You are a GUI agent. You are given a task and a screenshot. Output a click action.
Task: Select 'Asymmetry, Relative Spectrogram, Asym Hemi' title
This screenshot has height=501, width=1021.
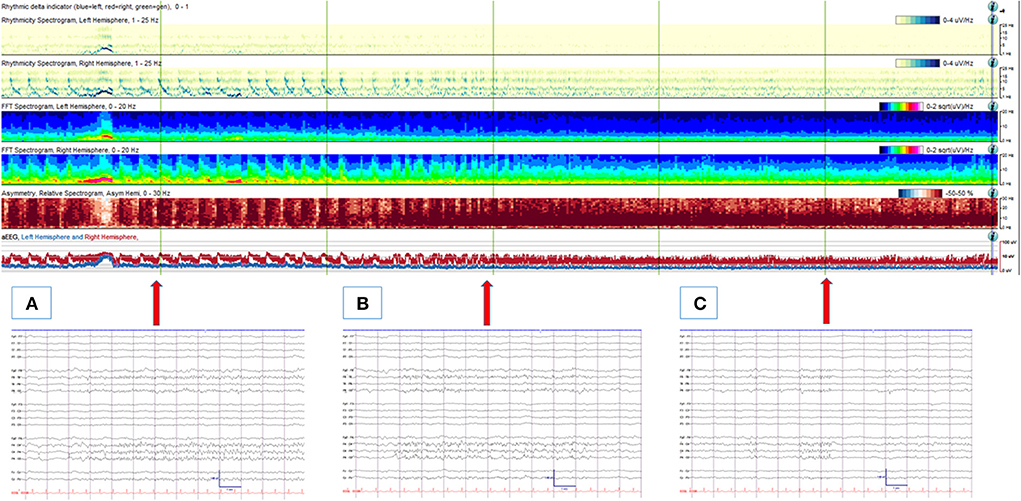(85, 194)
